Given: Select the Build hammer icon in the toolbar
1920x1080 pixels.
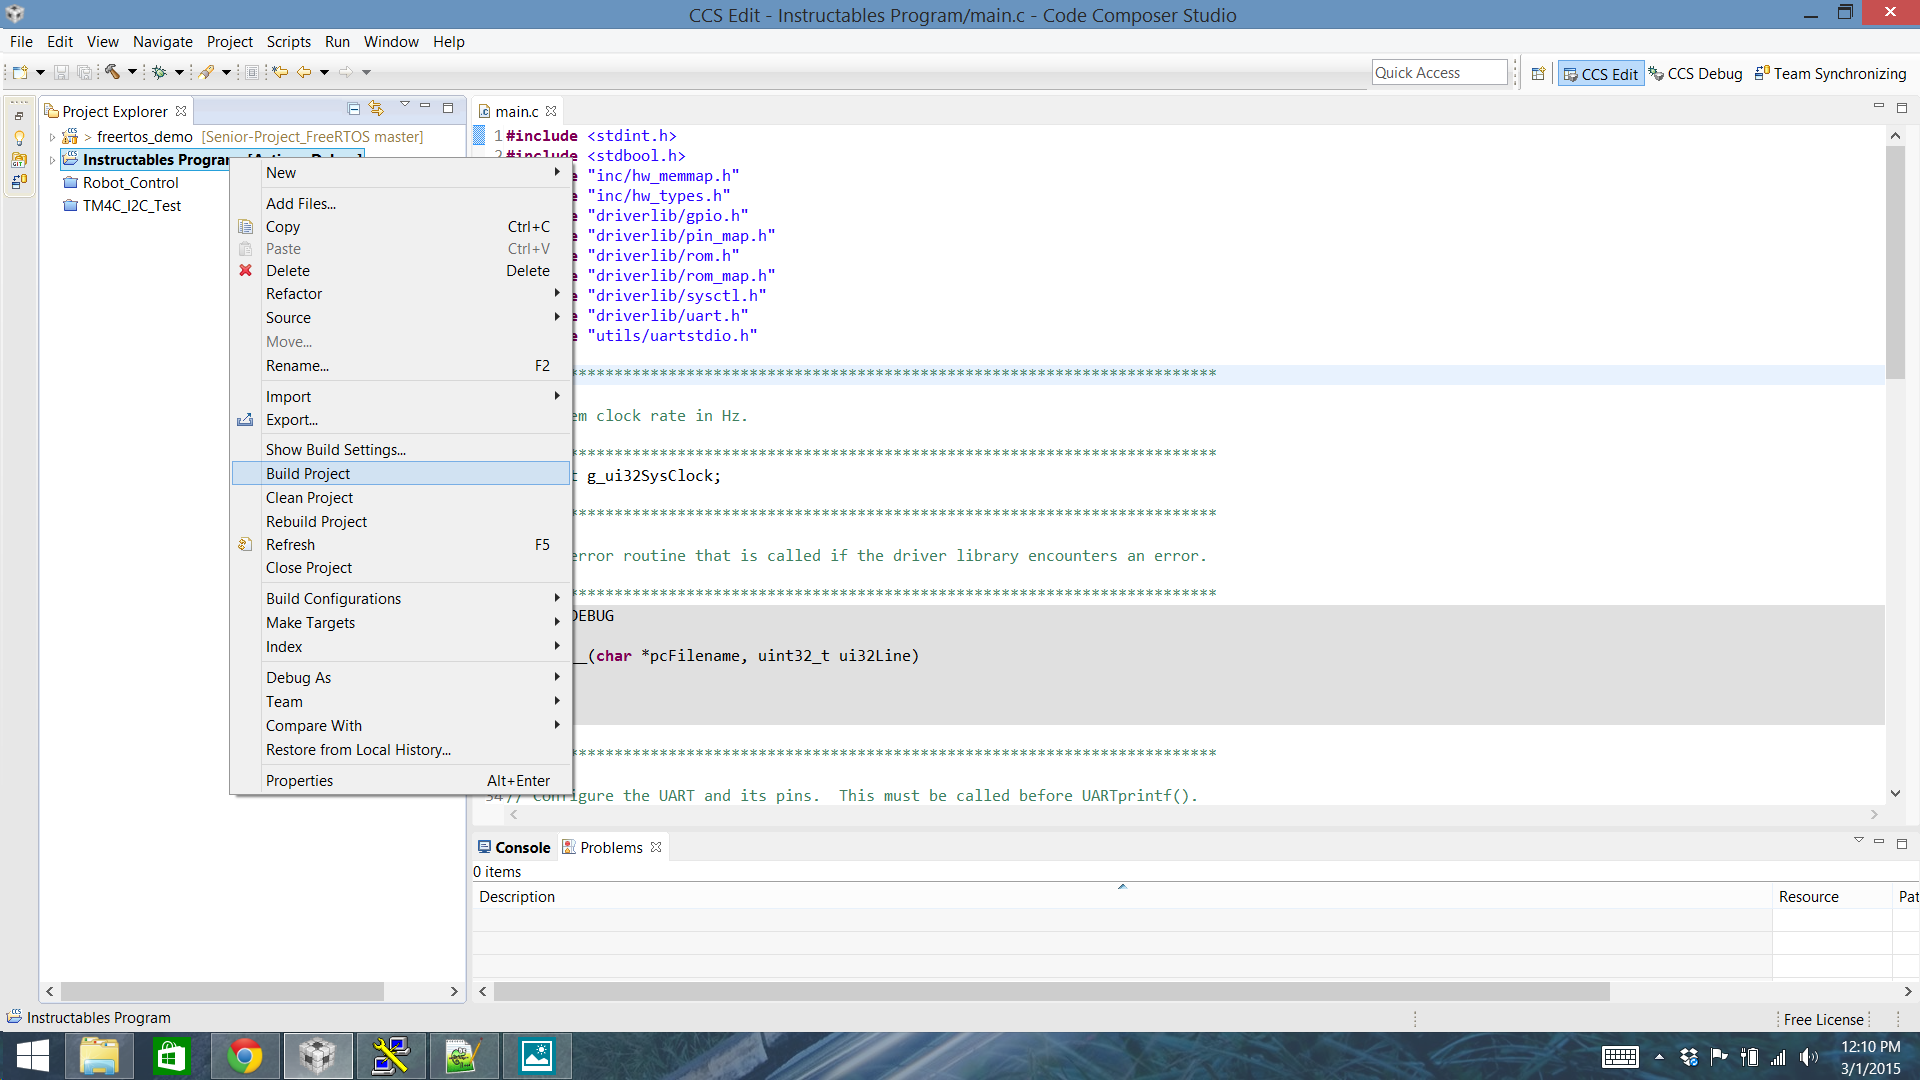Looking at the screenshot, I should (112, 72).
